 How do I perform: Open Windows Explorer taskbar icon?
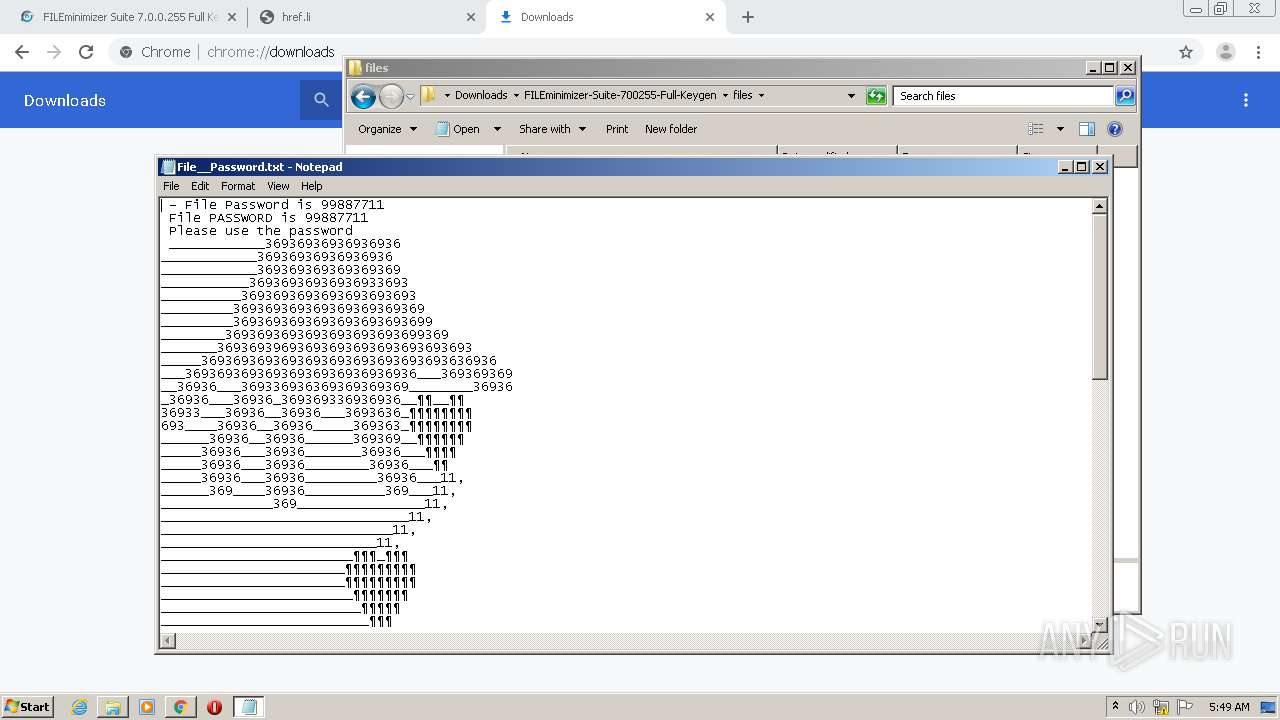click(113, 707)
